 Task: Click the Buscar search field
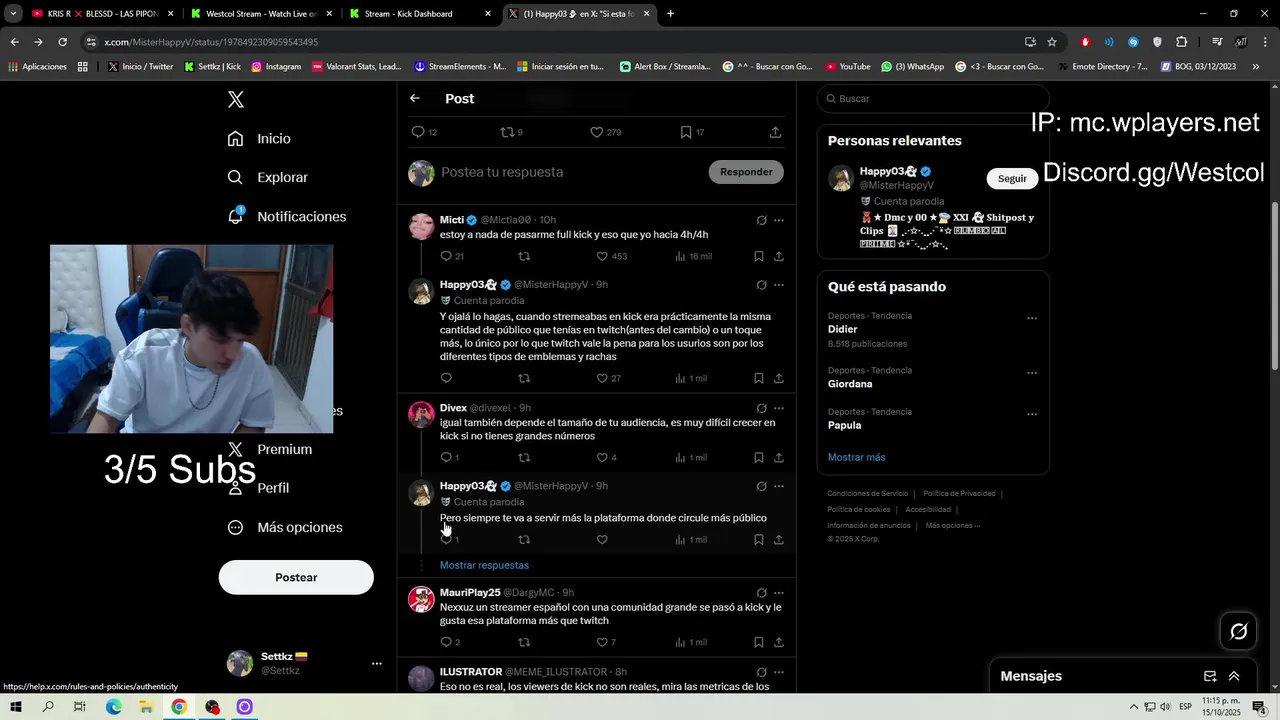(933, 98)
